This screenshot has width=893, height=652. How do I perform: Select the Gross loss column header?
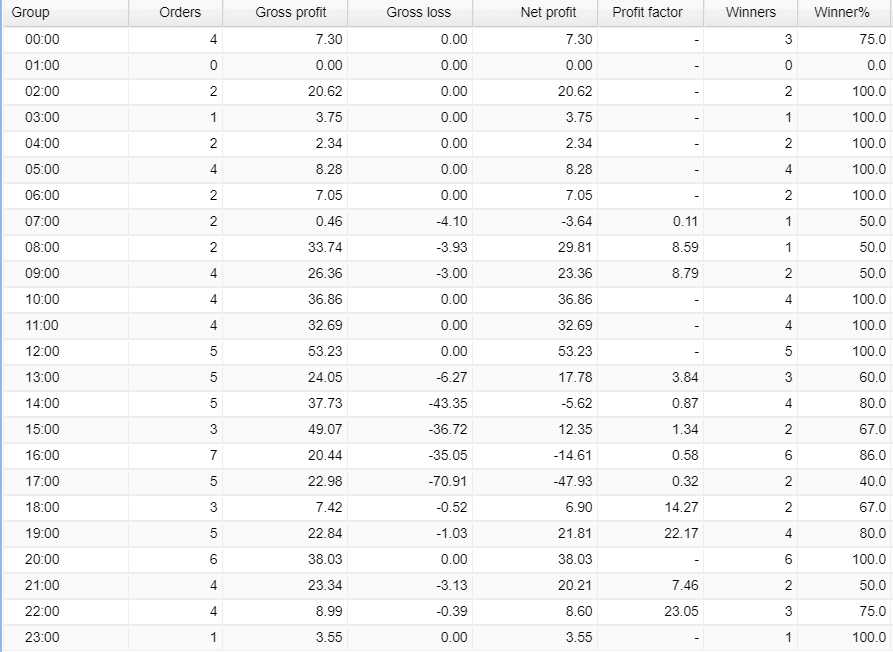pyautogui.click(x=418, y=13)
